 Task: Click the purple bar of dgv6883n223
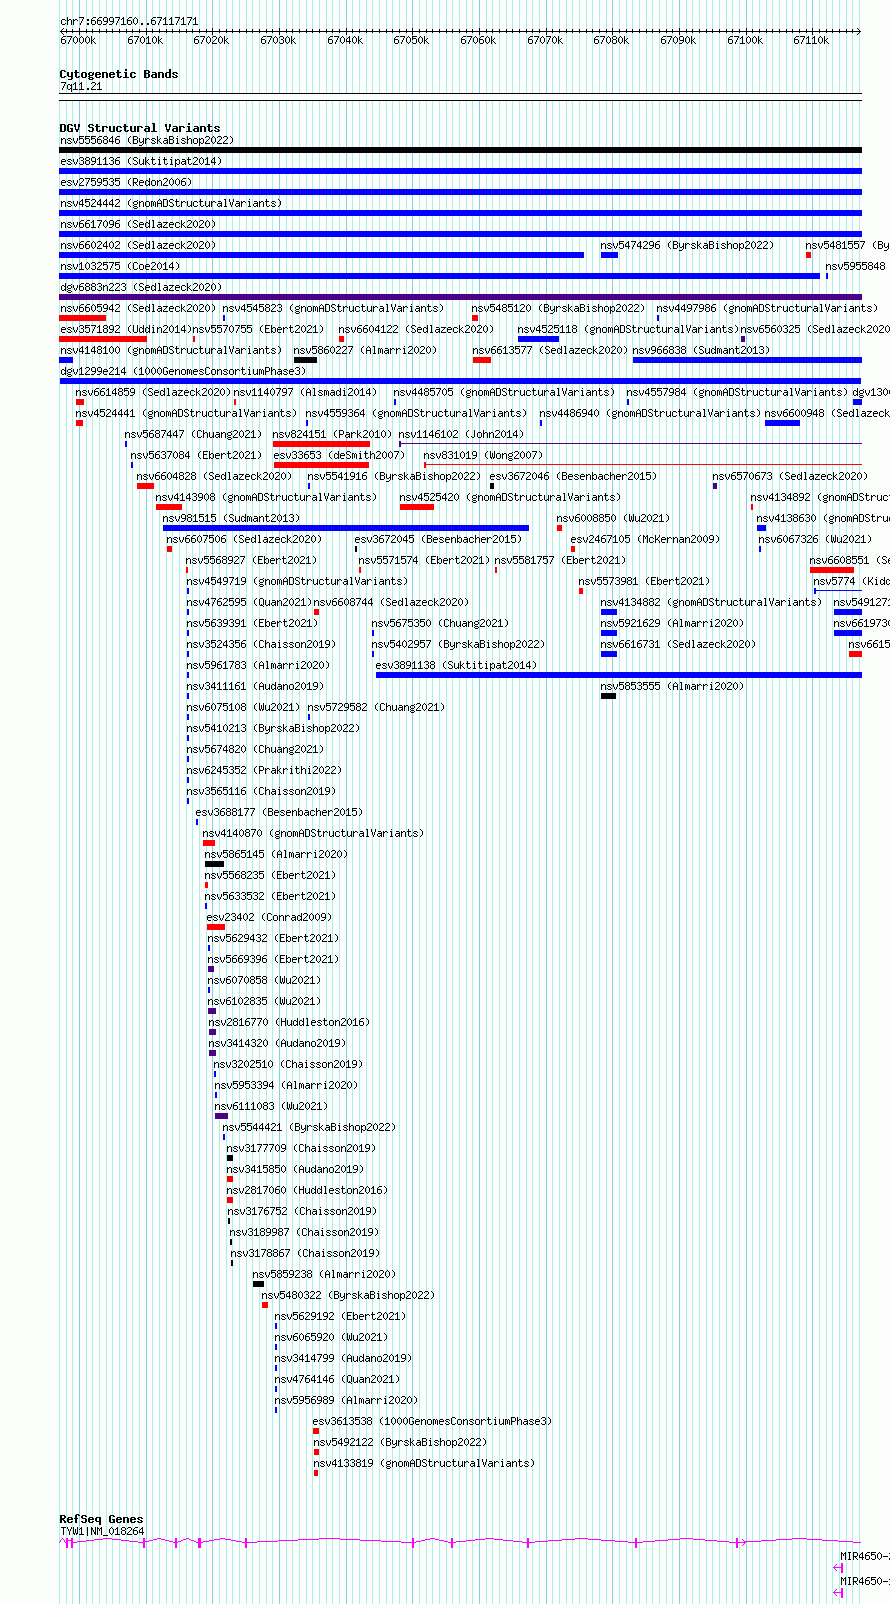[x=460, y=297]
